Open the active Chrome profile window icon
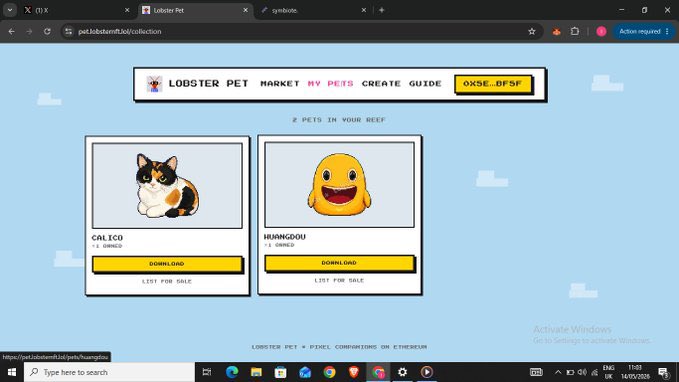 point(378,372)
